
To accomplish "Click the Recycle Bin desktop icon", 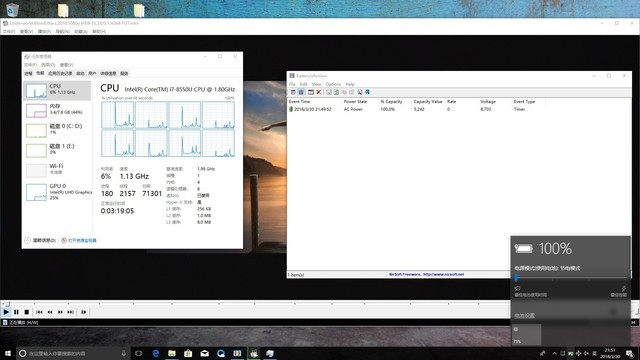I will coord(12,9).
